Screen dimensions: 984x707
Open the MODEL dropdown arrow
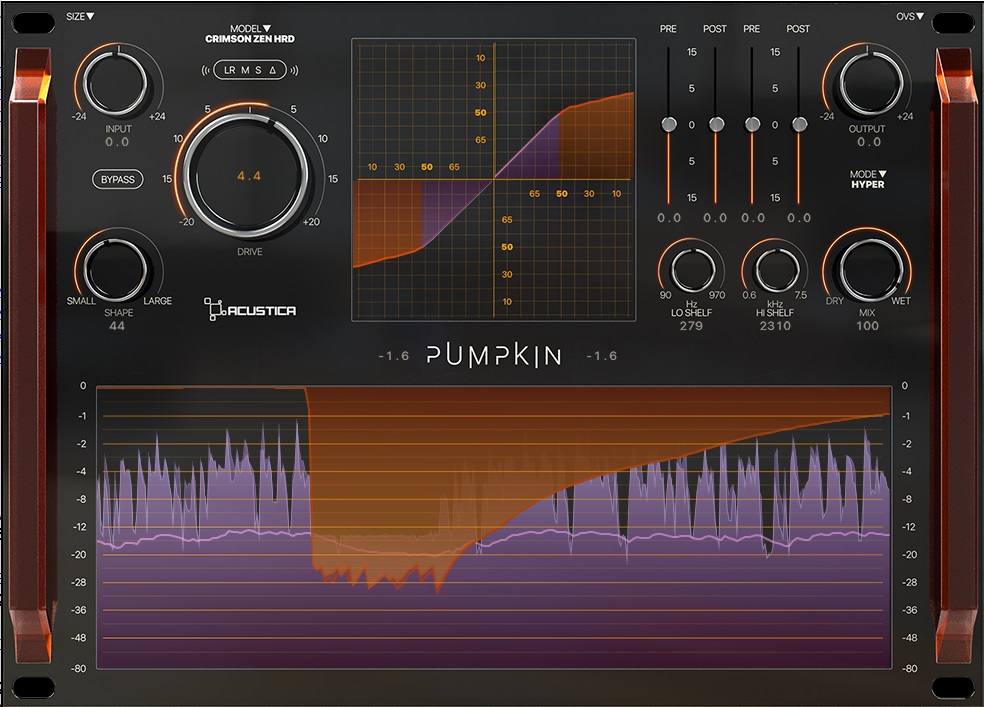267,28
